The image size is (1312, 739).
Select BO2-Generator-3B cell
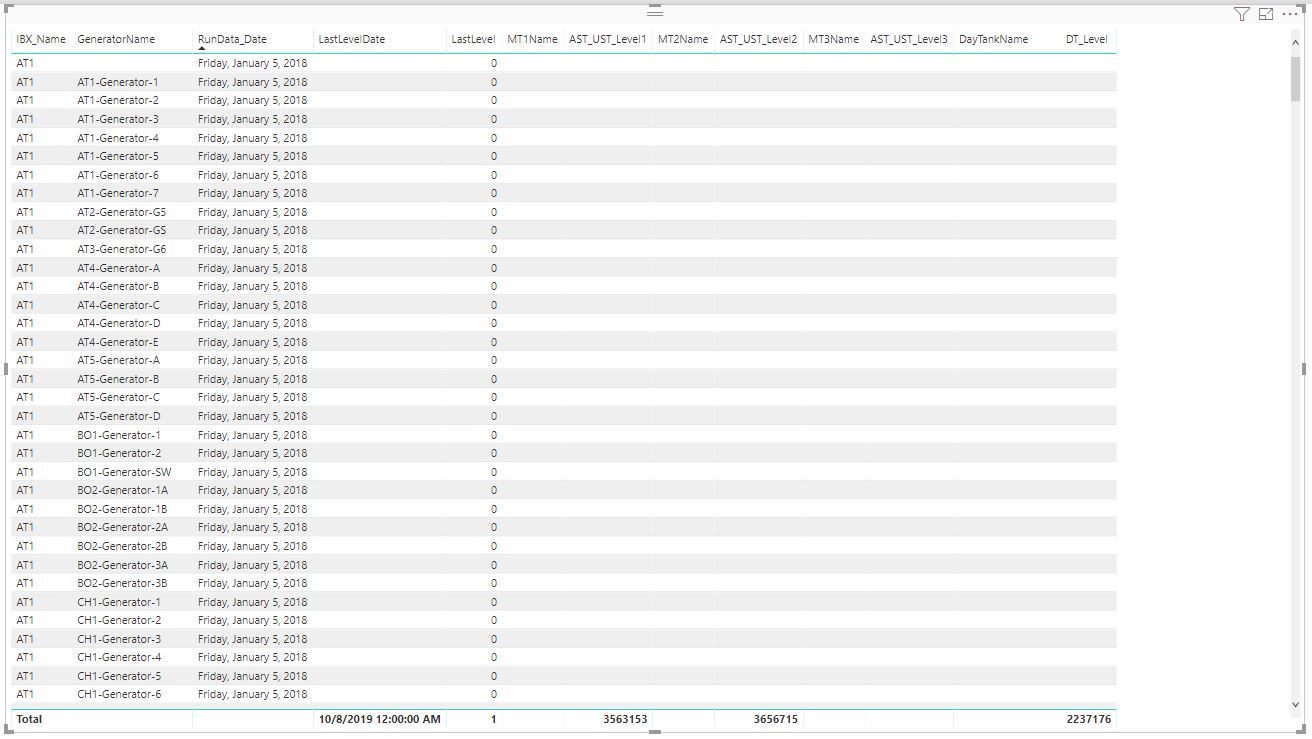tap(123, 583)
